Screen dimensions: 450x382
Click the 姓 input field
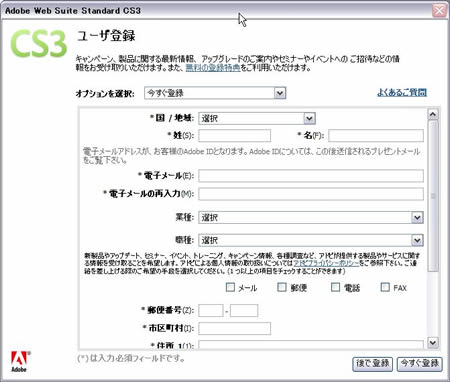click(235, 136)
